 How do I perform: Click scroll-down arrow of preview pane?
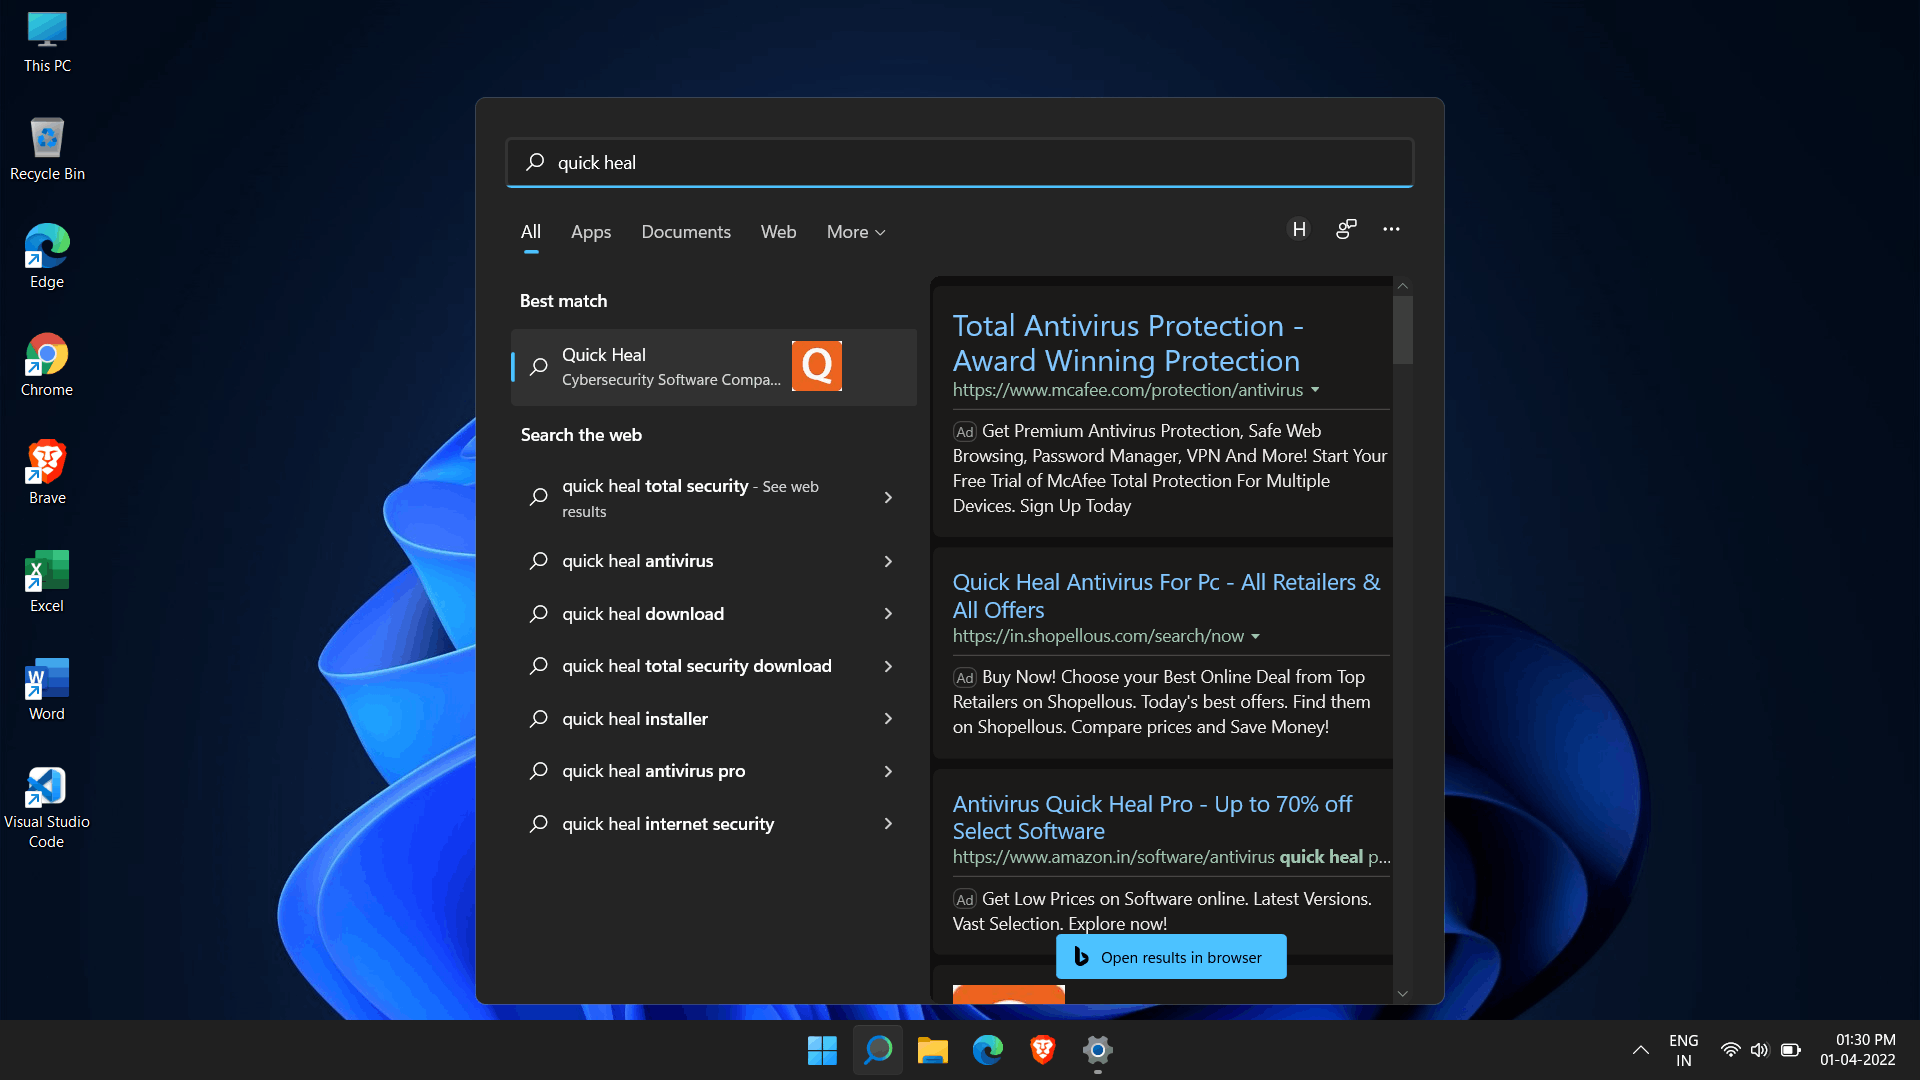[x=1403, y=993]
